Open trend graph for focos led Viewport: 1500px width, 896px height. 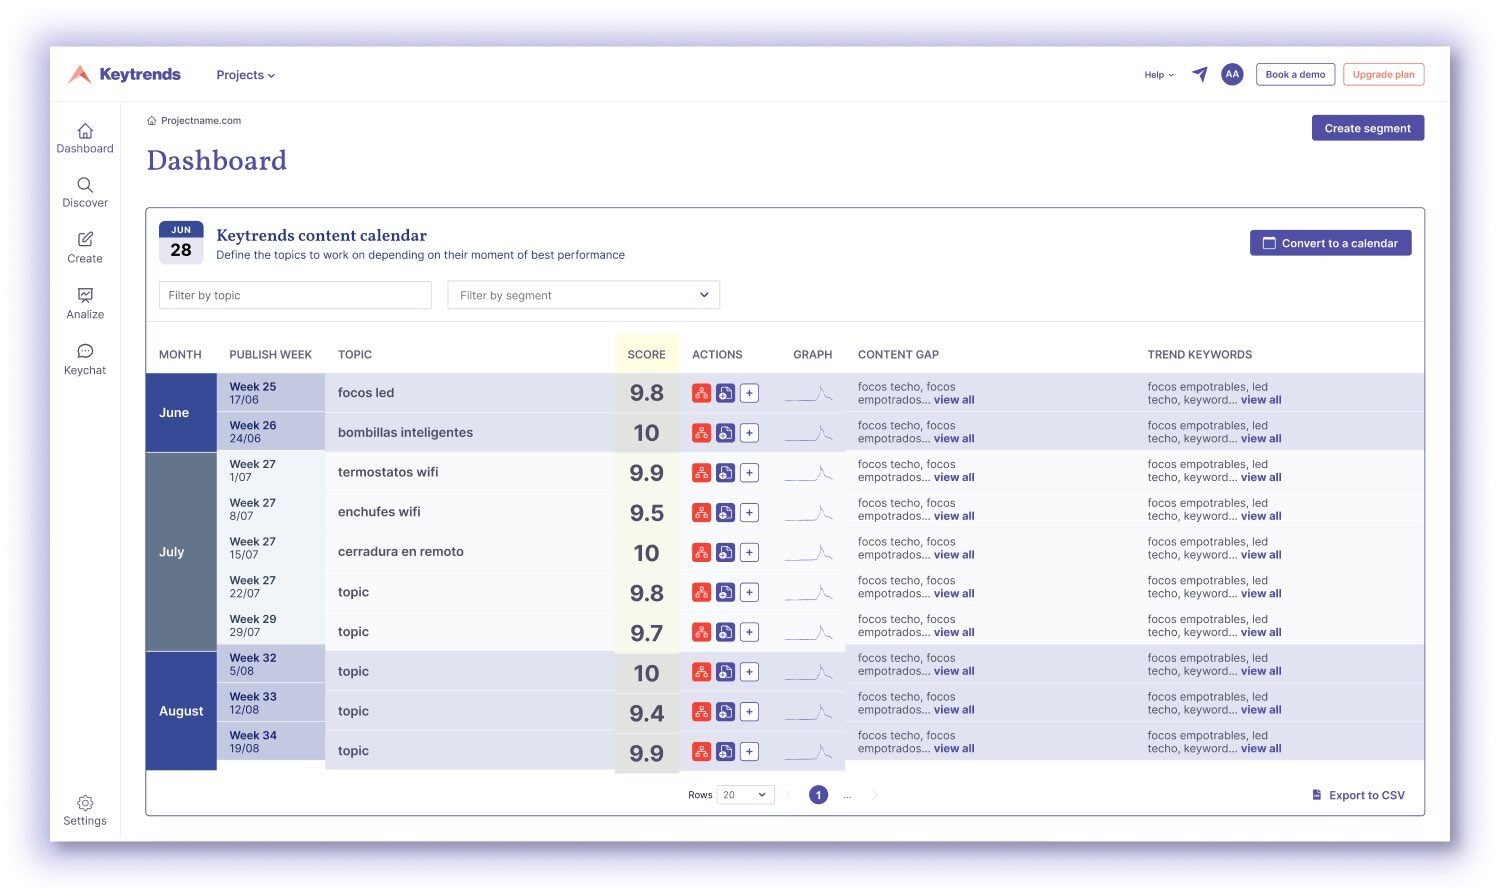pyautogui.click(x=809, y=394)
